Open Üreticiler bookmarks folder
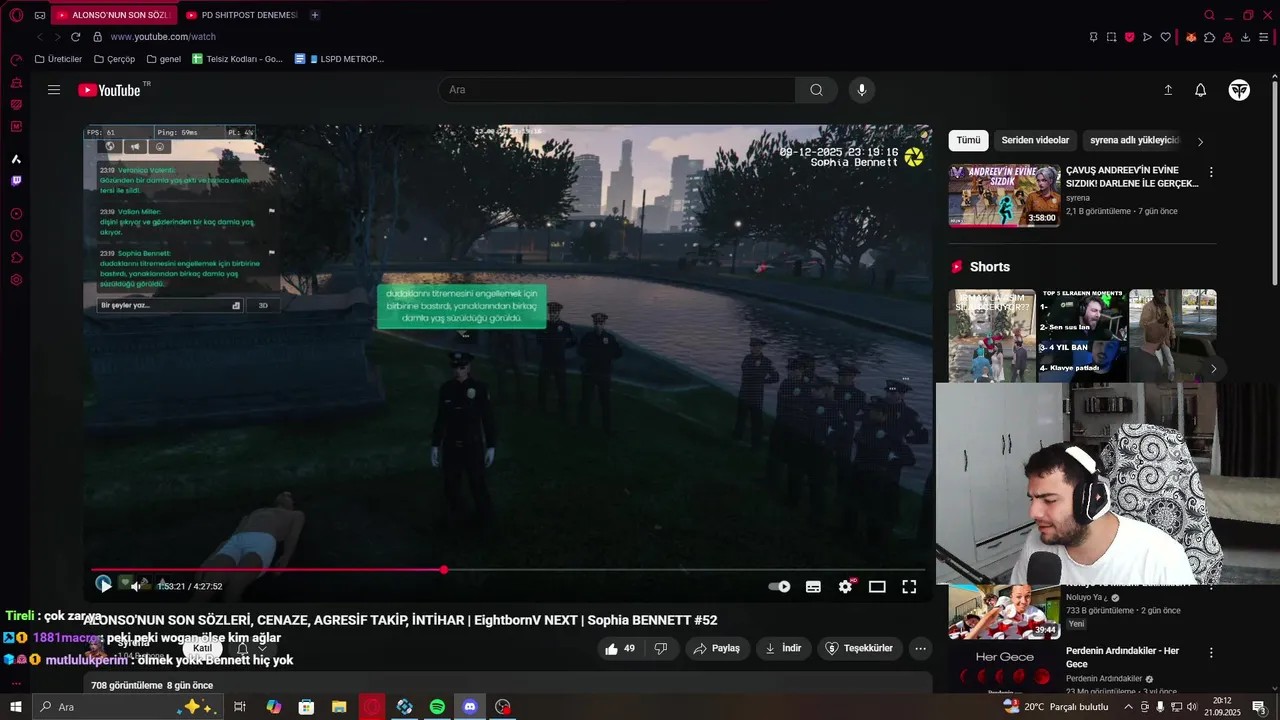The width and height of the screenshot is (1280, 720). click(58, 59)
